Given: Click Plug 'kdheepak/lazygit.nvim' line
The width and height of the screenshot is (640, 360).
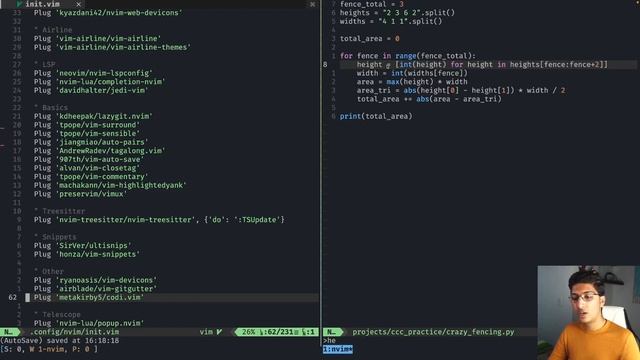Looking at the screenshot, I should (93, 116).
